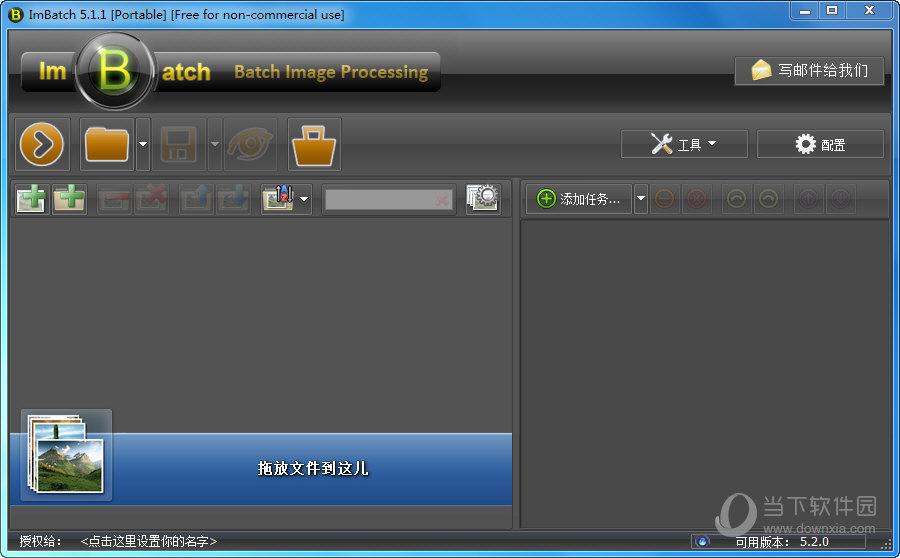Screen dimensions: 900x558
Task: Add a folder of images with the folder plus icon
Action: 69,199
